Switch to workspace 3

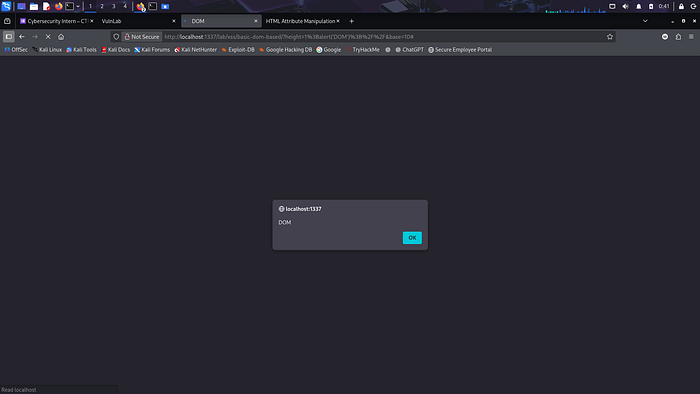pos(113,6)
